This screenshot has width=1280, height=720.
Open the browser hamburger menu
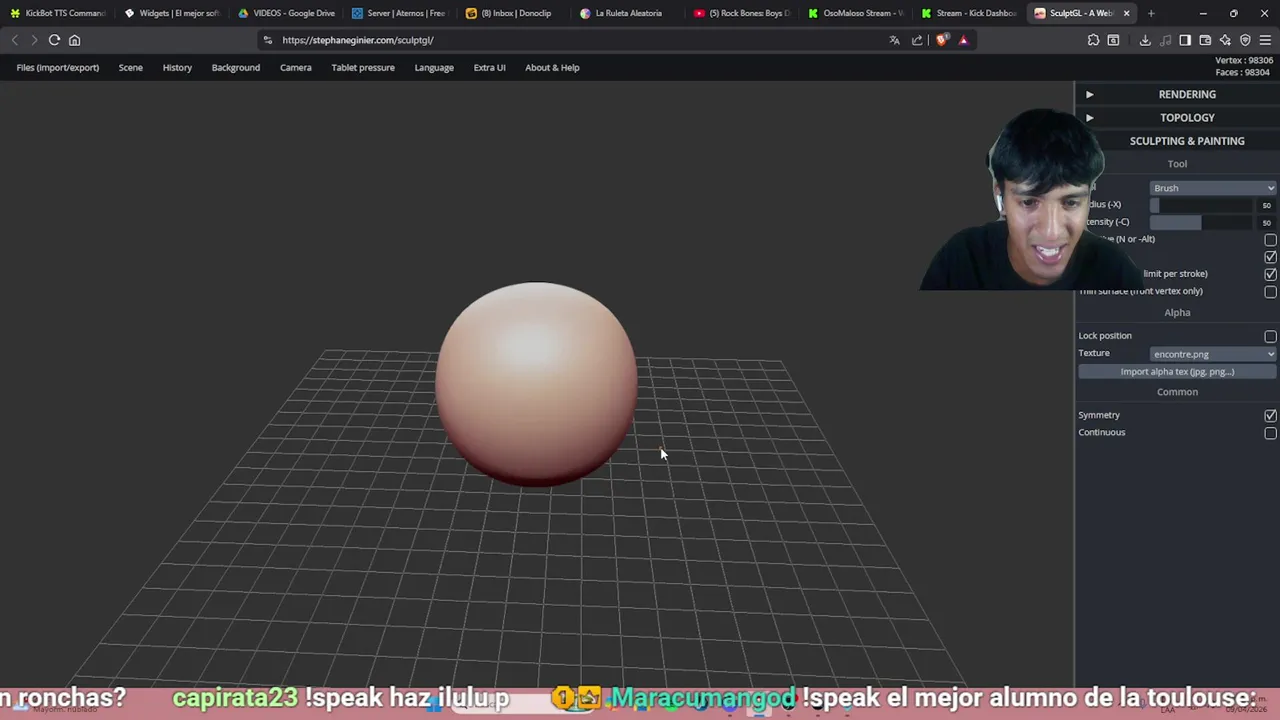click(1265, 40)
